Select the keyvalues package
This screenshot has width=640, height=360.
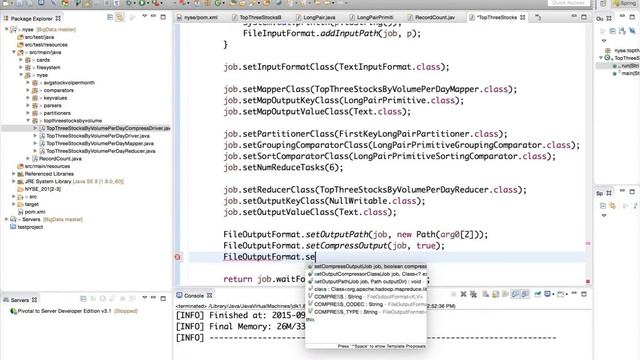[55, 98]
